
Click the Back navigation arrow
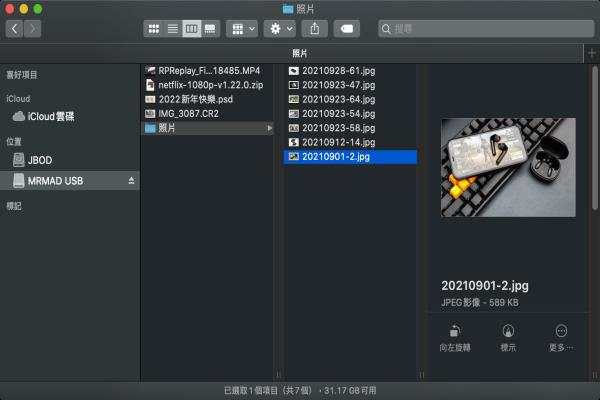coord(15,29)
